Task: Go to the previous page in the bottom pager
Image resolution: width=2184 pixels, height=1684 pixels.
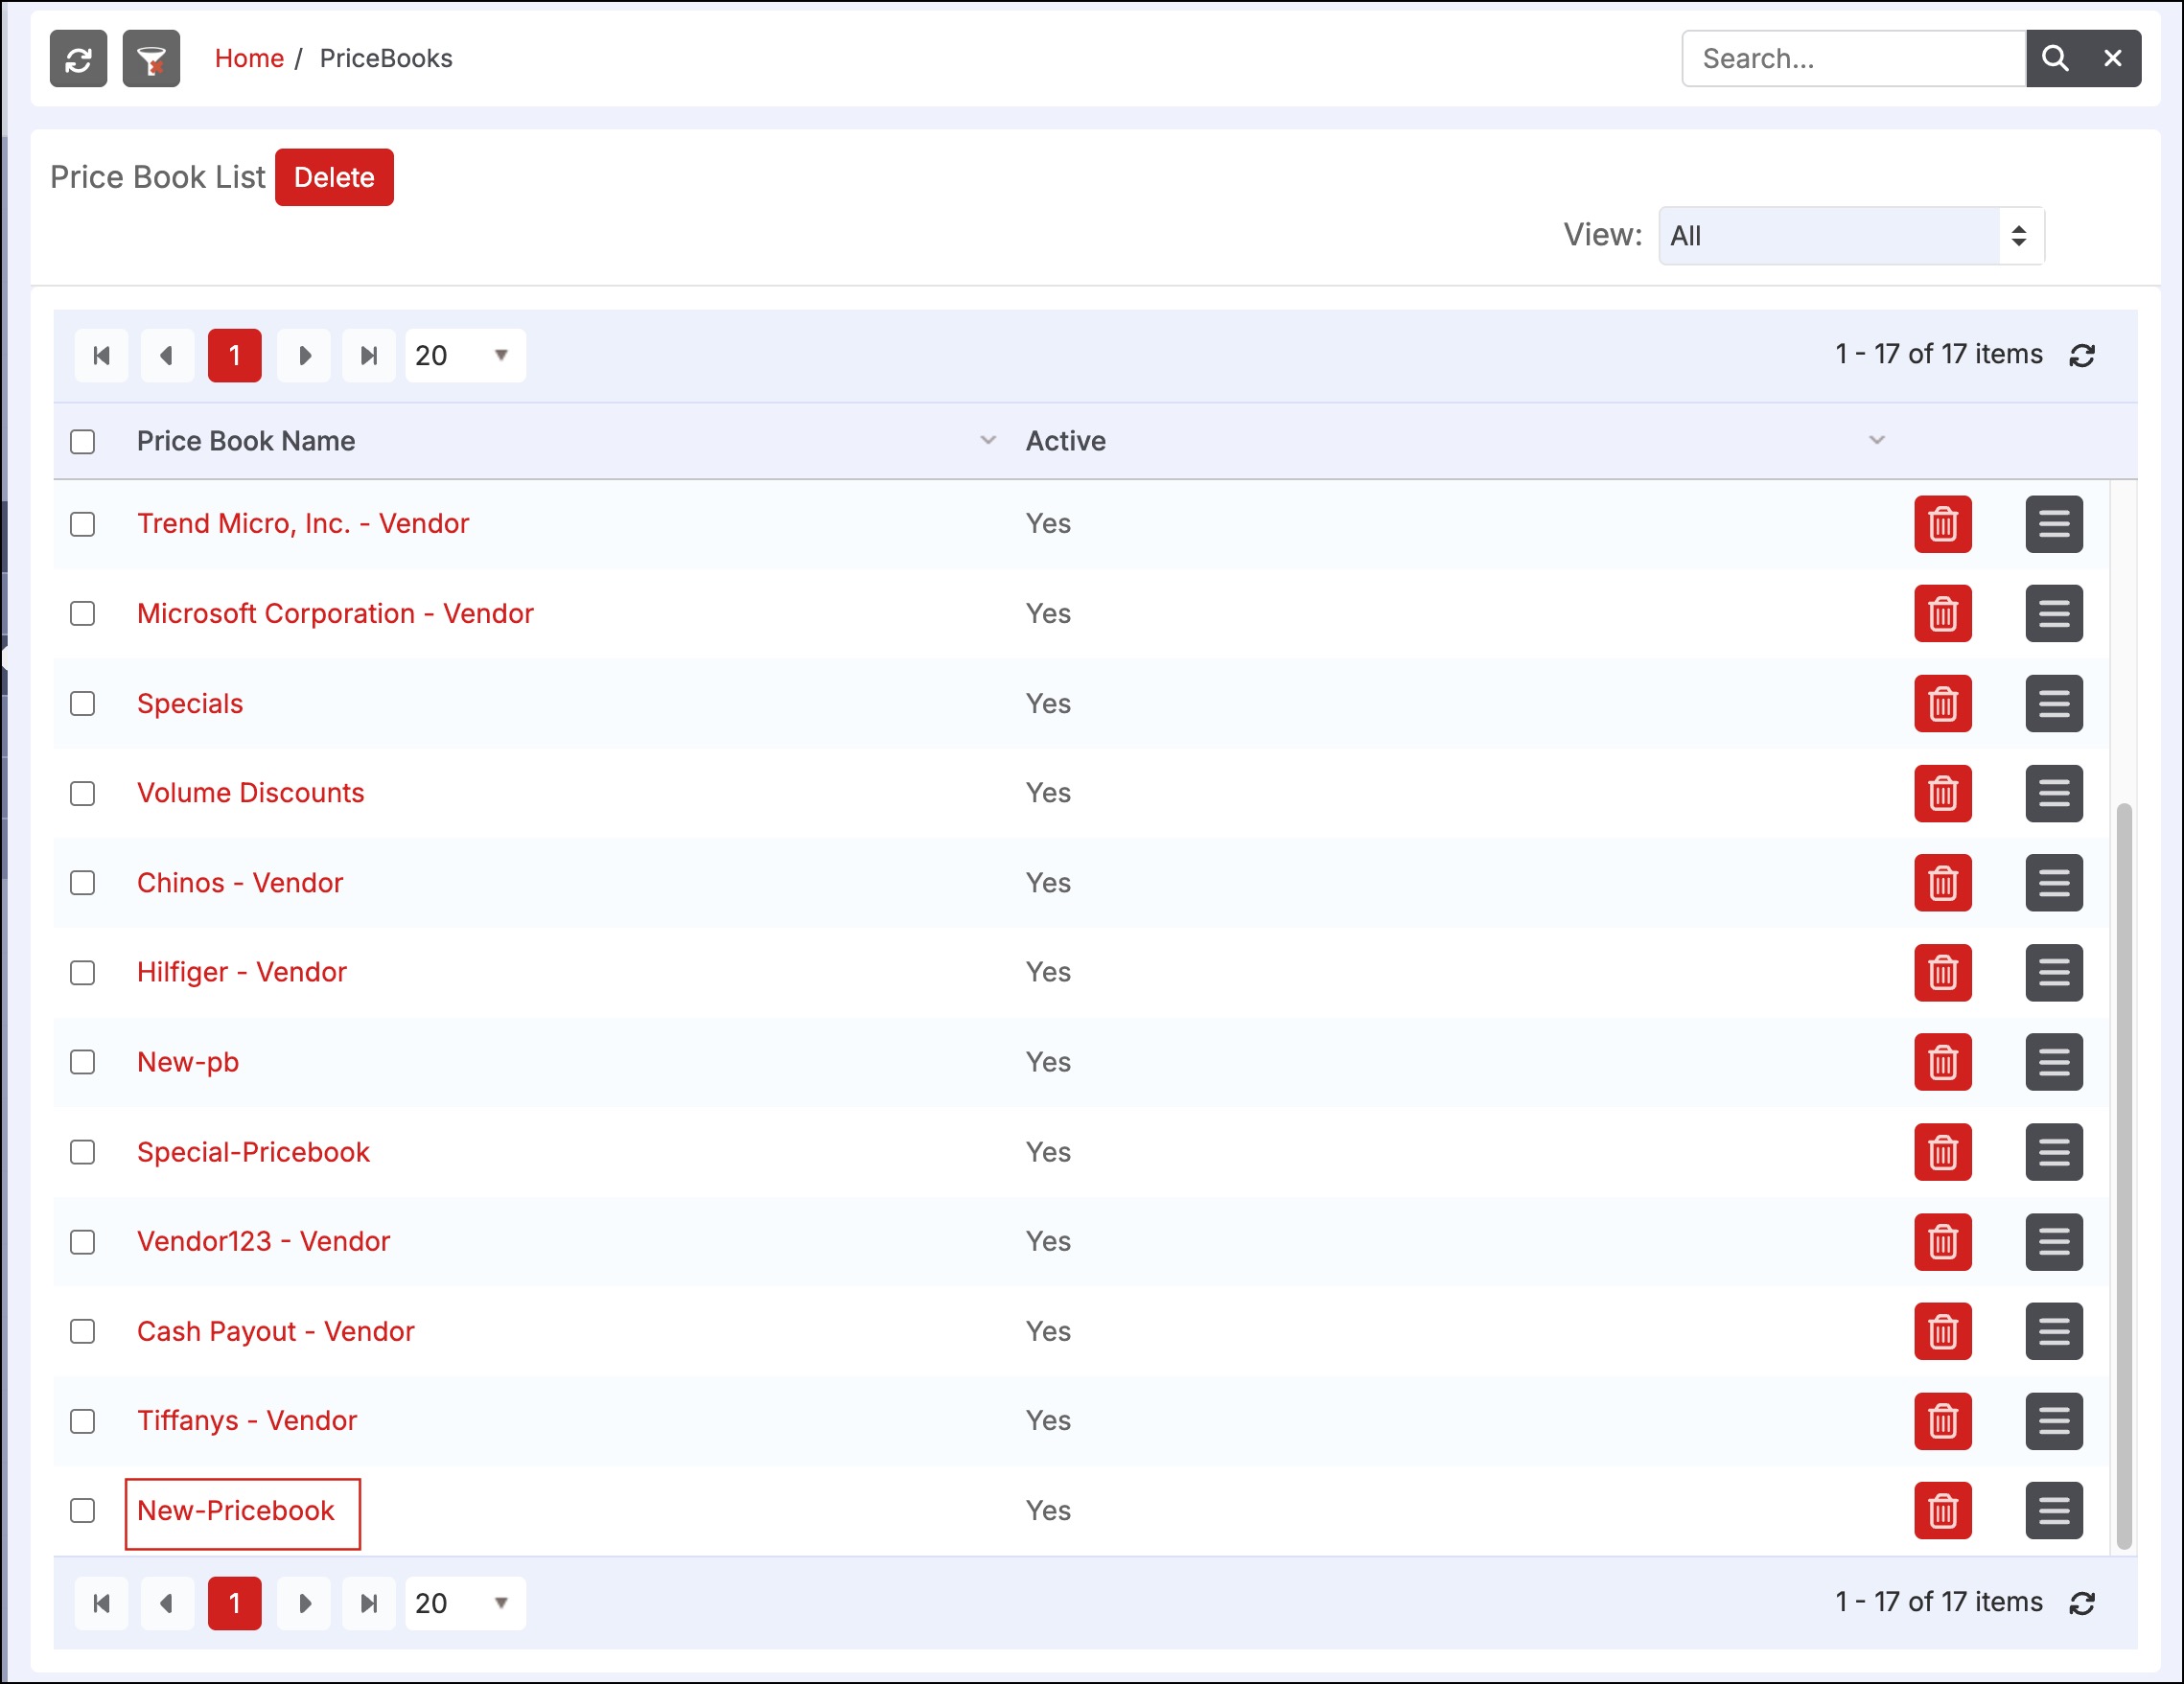Action: (167, 1604)
